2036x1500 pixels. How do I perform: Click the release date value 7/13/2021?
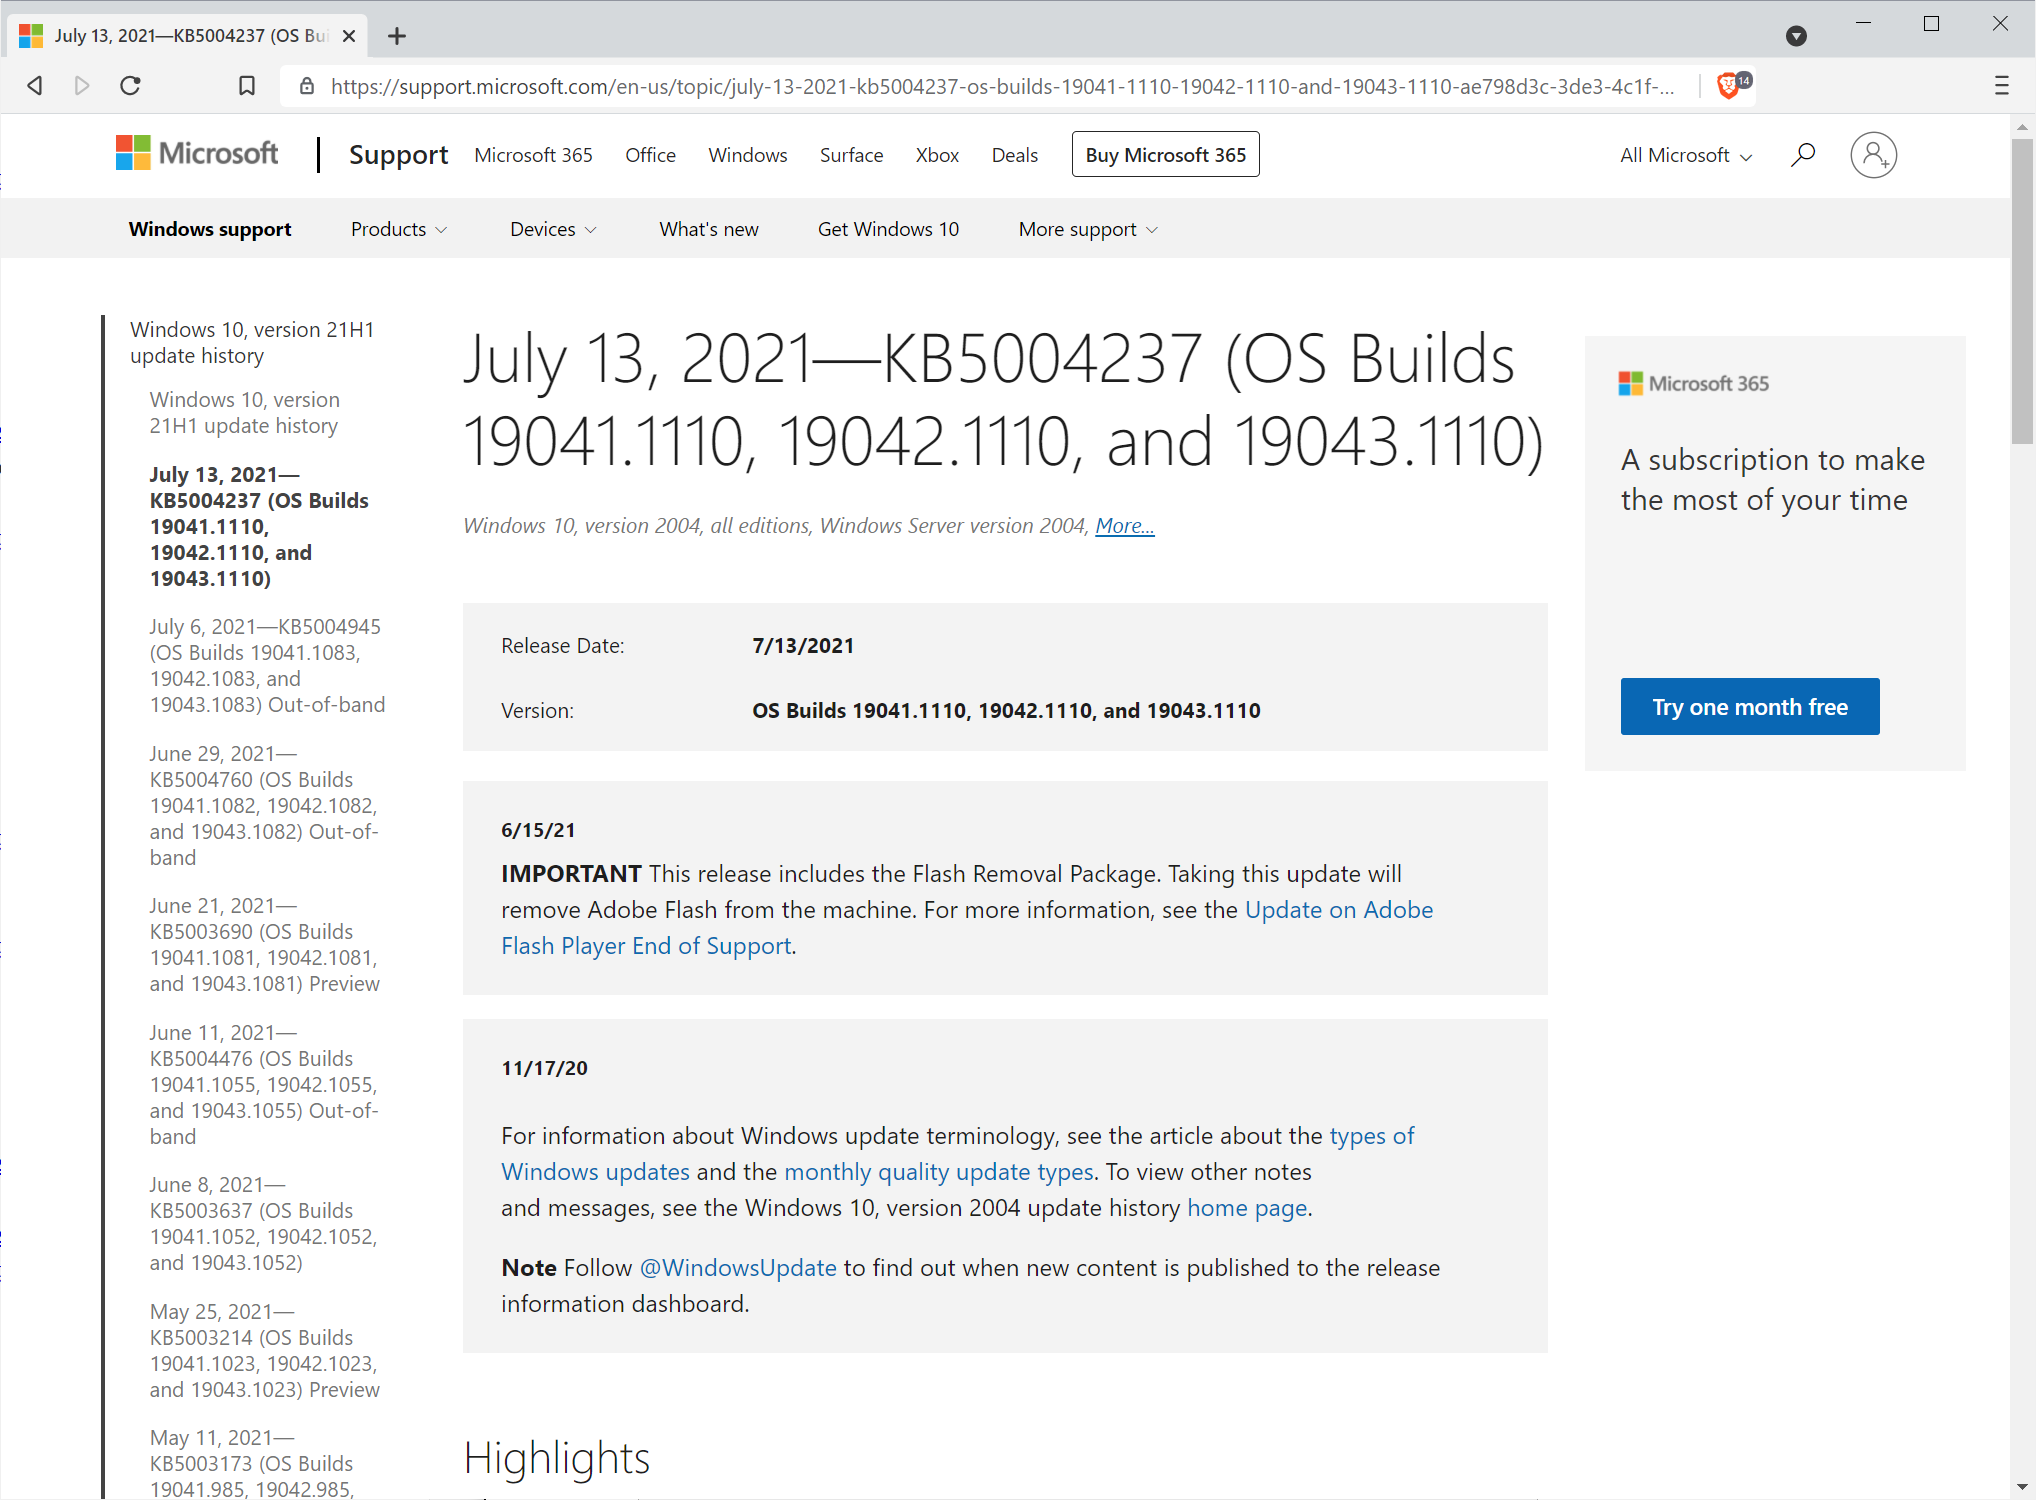803,646
